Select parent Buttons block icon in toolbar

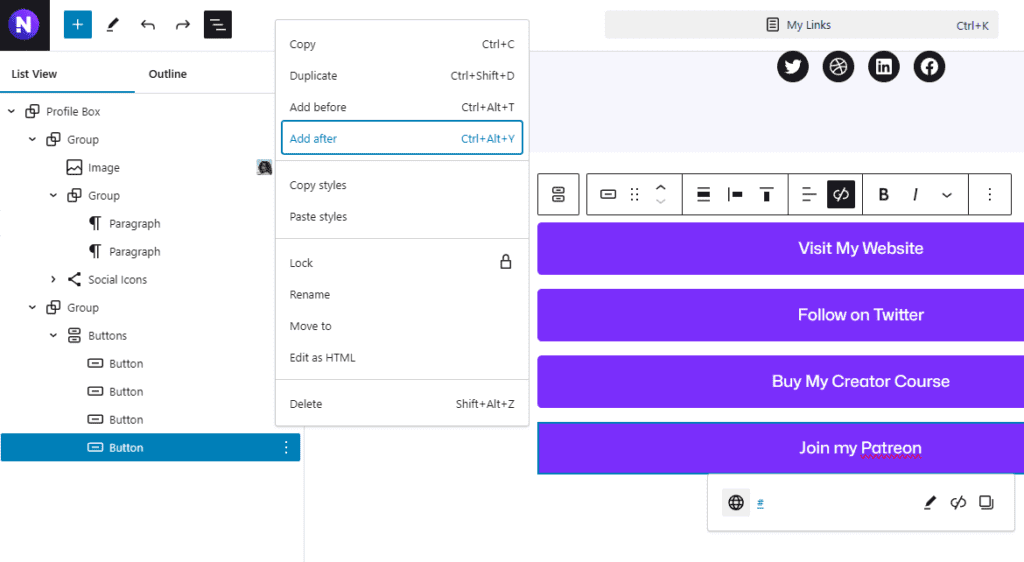558,194
